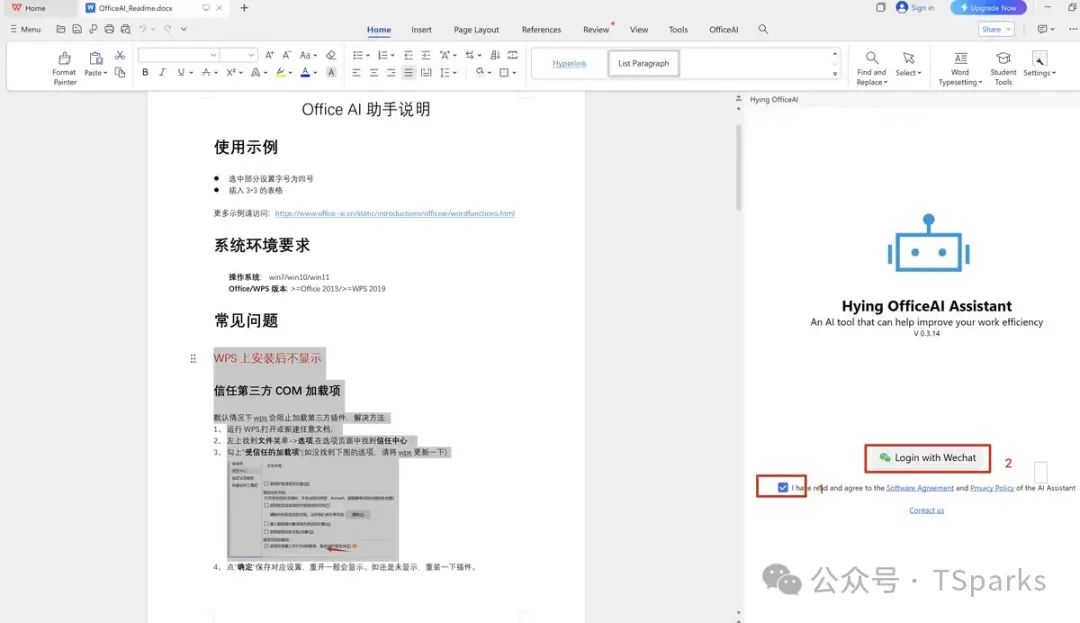The height and width of the screenshot is (623, 1080).
Task: Open the Tools tab
Action: 678,30
